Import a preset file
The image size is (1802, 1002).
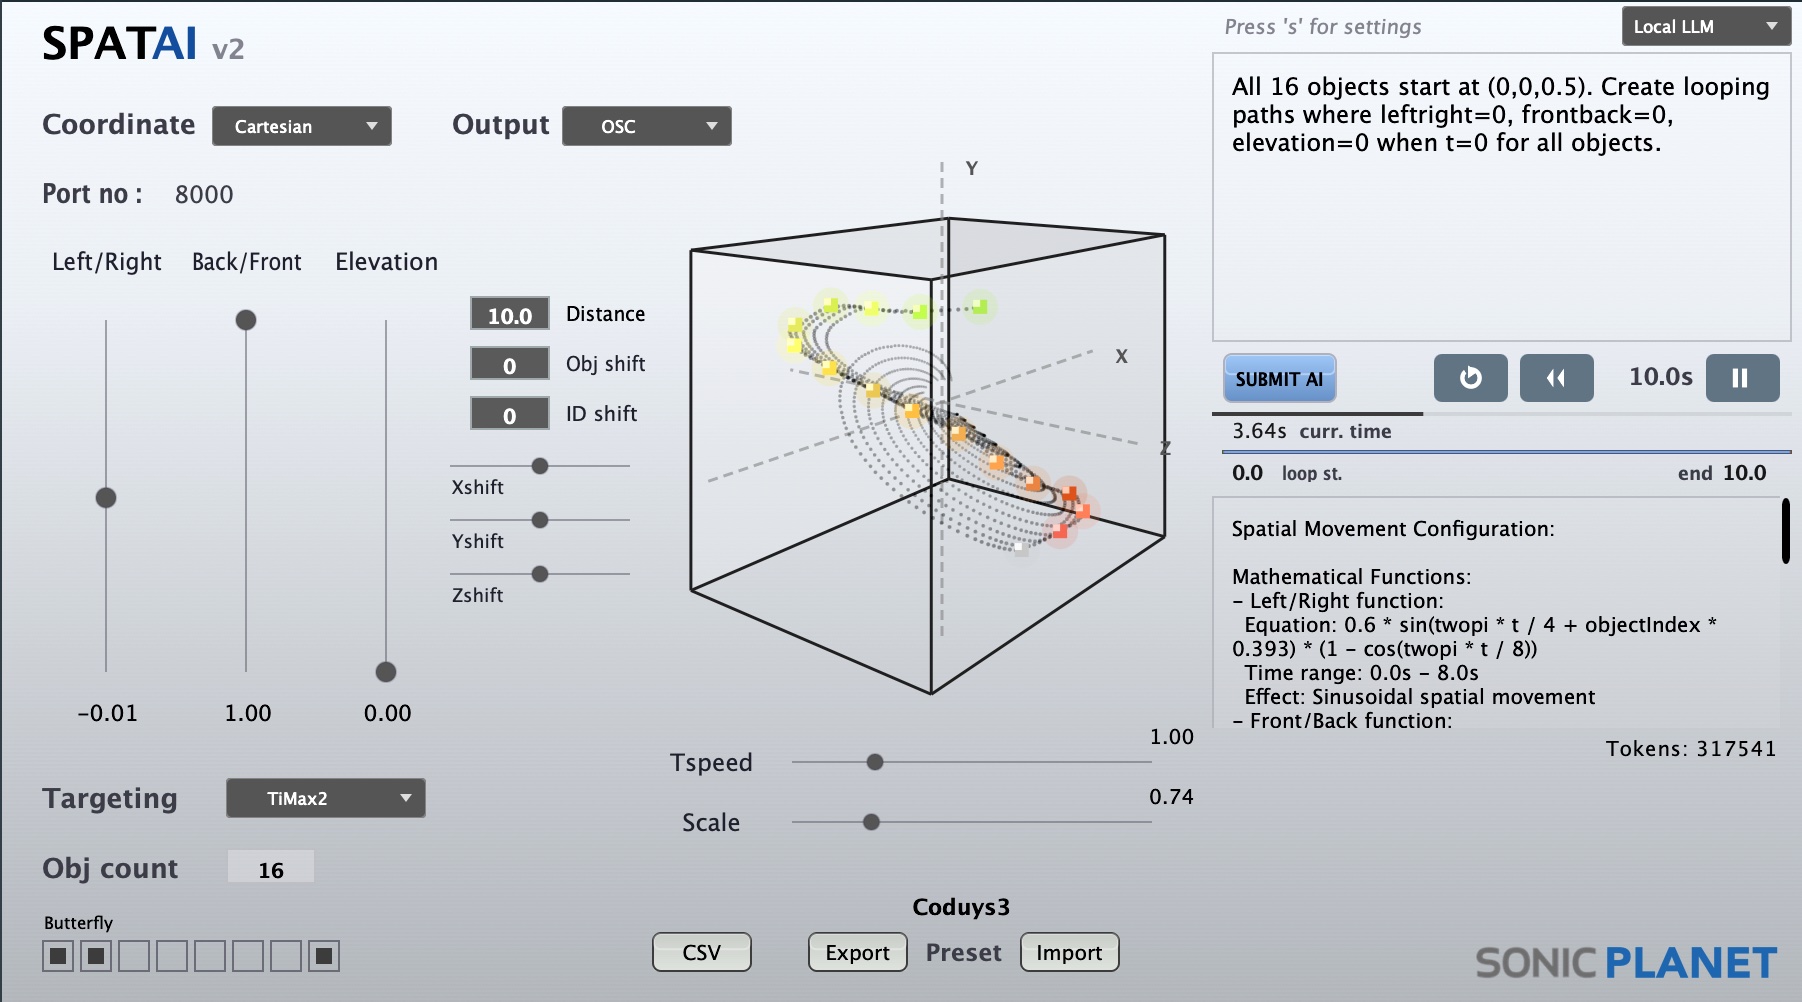point(1069,952)
